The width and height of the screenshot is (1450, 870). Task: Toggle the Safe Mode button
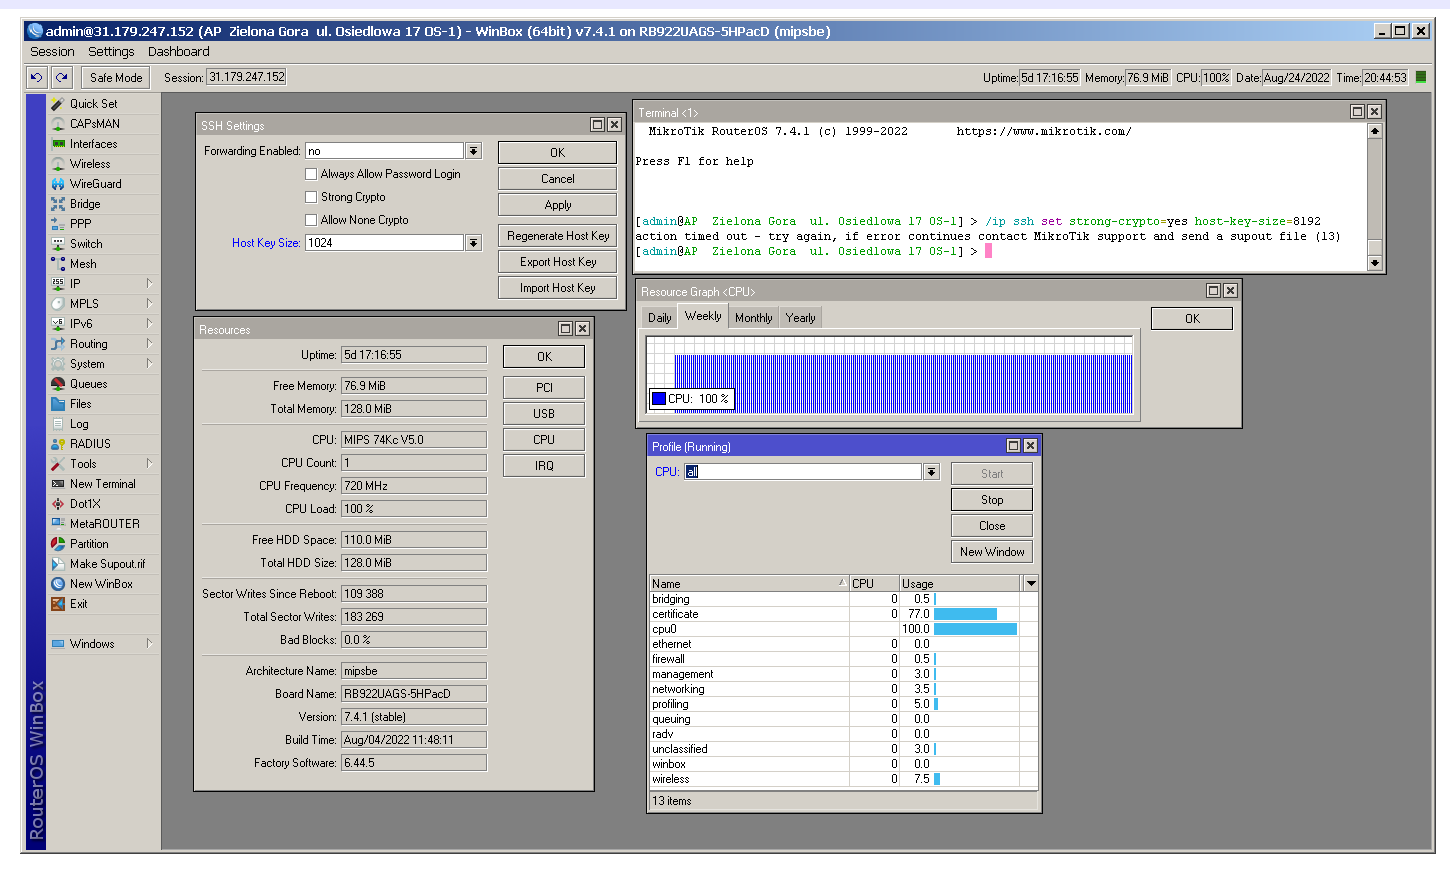click(x=116, y=77)
